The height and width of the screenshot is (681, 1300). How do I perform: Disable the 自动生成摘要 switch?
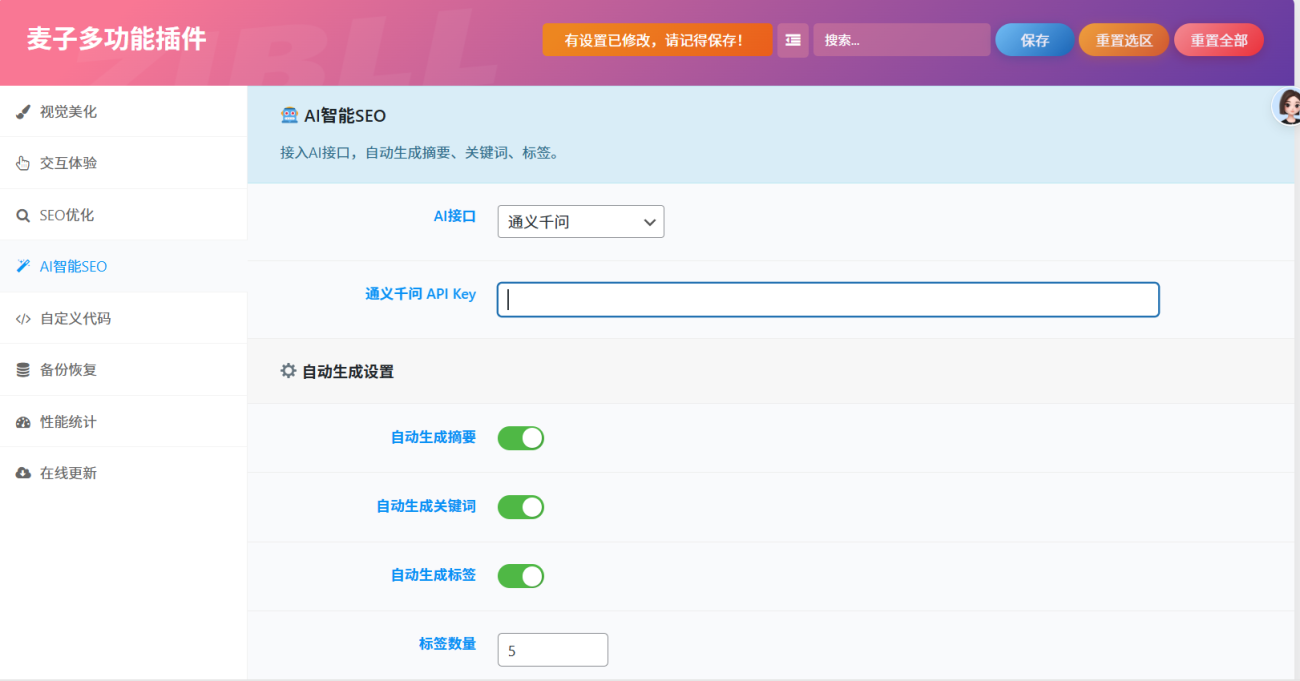[520, 438]
